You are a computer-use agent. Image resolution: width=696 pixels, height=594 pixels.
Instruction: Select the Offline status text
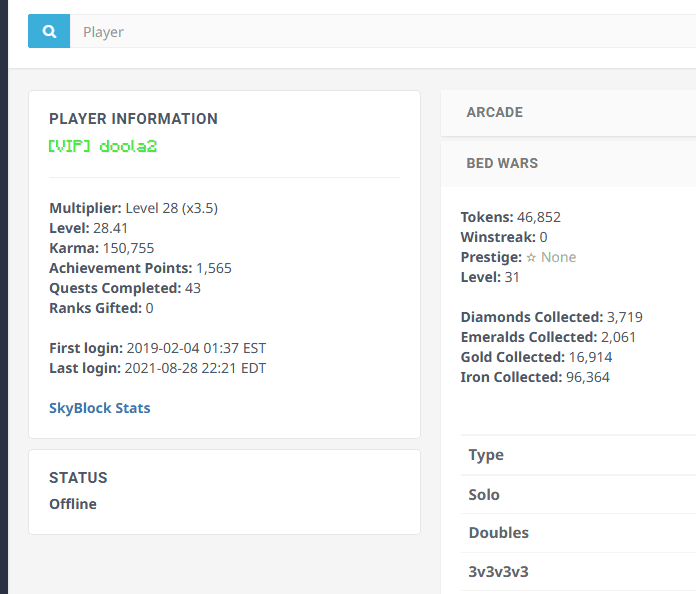pos(73,504)
